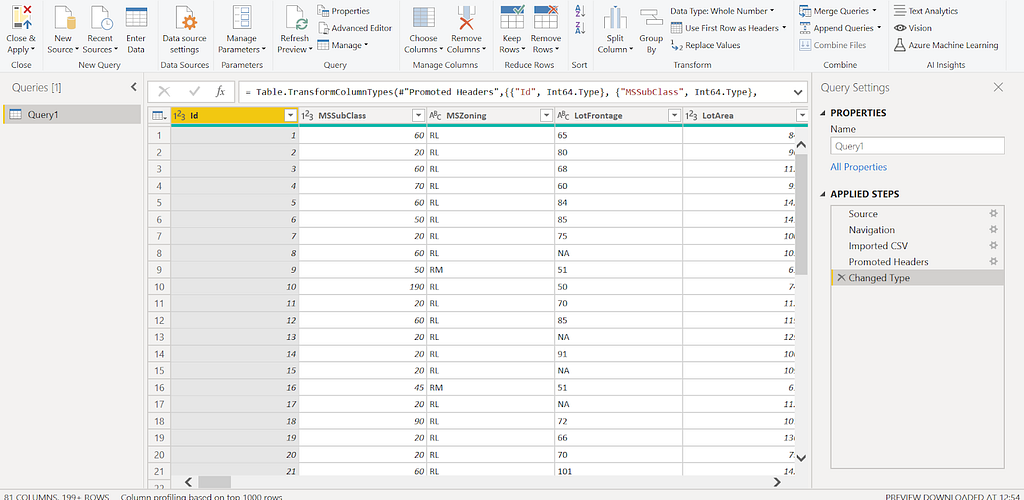Click the Close & Apply icon

click(21, 17)
